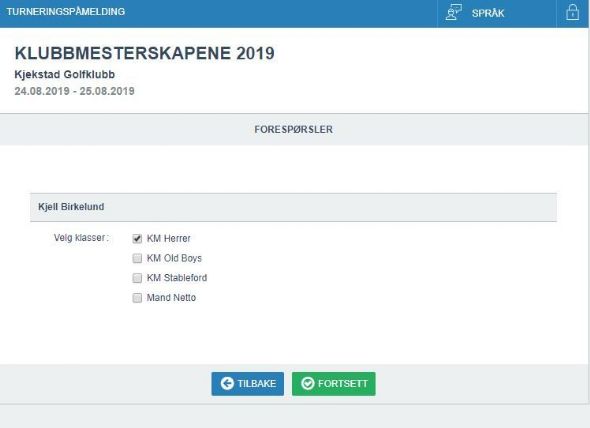Click the KLUBBMESTERSKAPENE 2019 title
Viewport: 590px width, 428px height.
click(x=144, y=53)
